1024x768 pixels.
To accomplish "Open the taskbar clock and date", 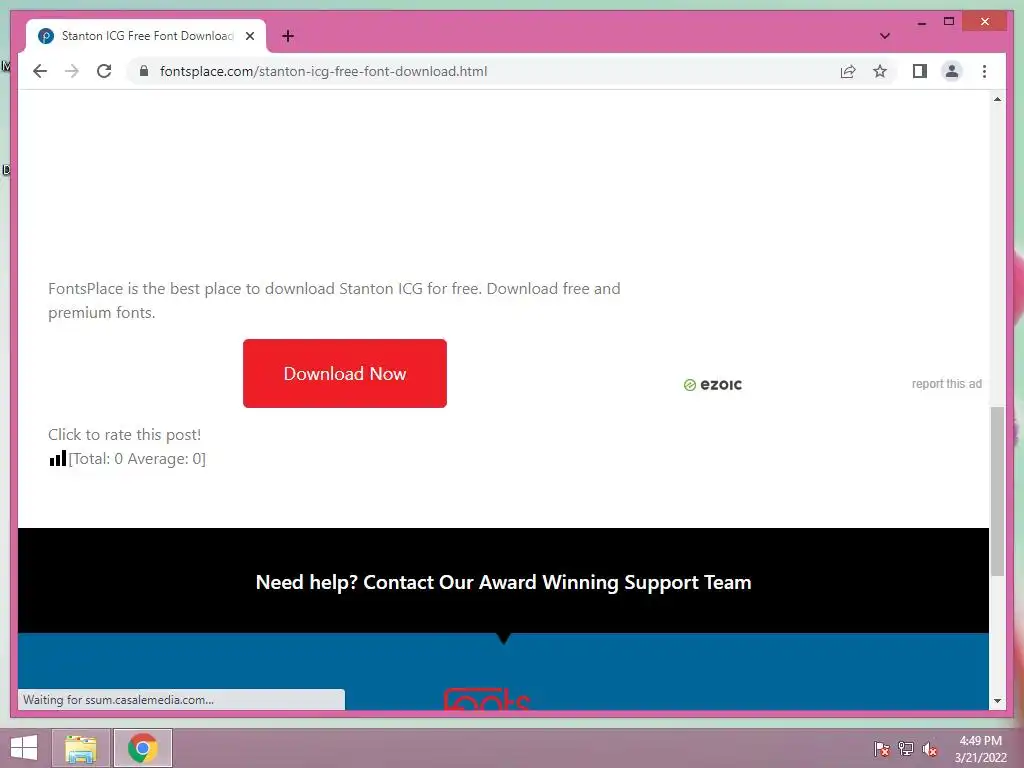I will coord(980,748).
